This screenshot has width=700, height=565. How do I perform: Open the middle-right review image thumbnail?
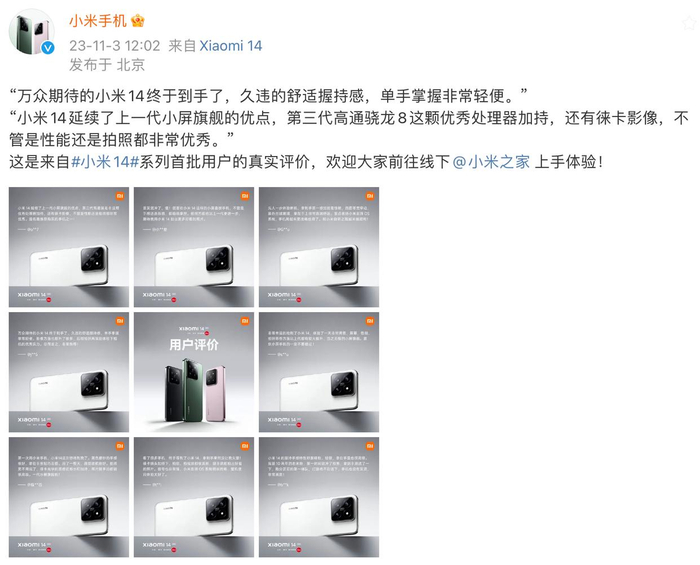click(319, 372)
